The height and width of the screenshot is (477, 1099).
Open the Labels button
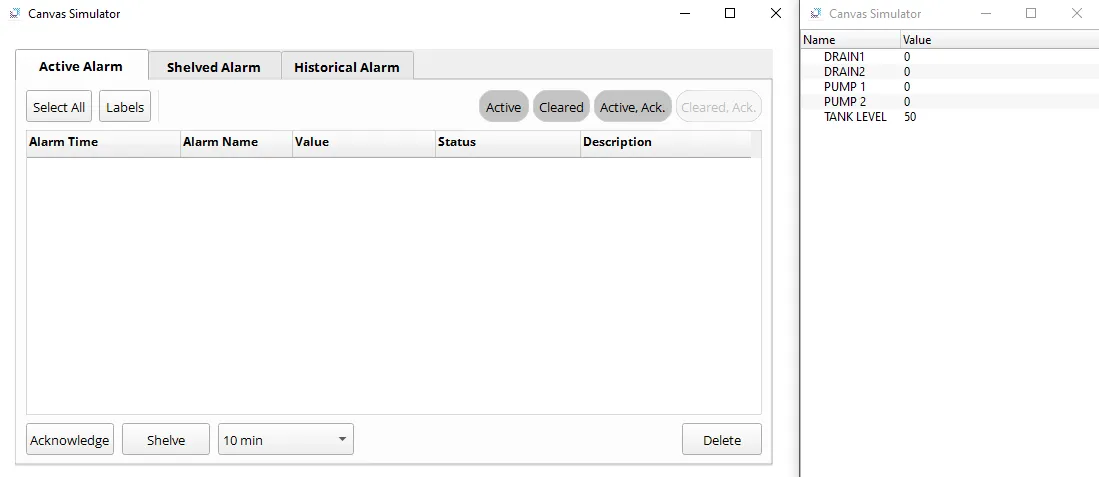[125, 107]
